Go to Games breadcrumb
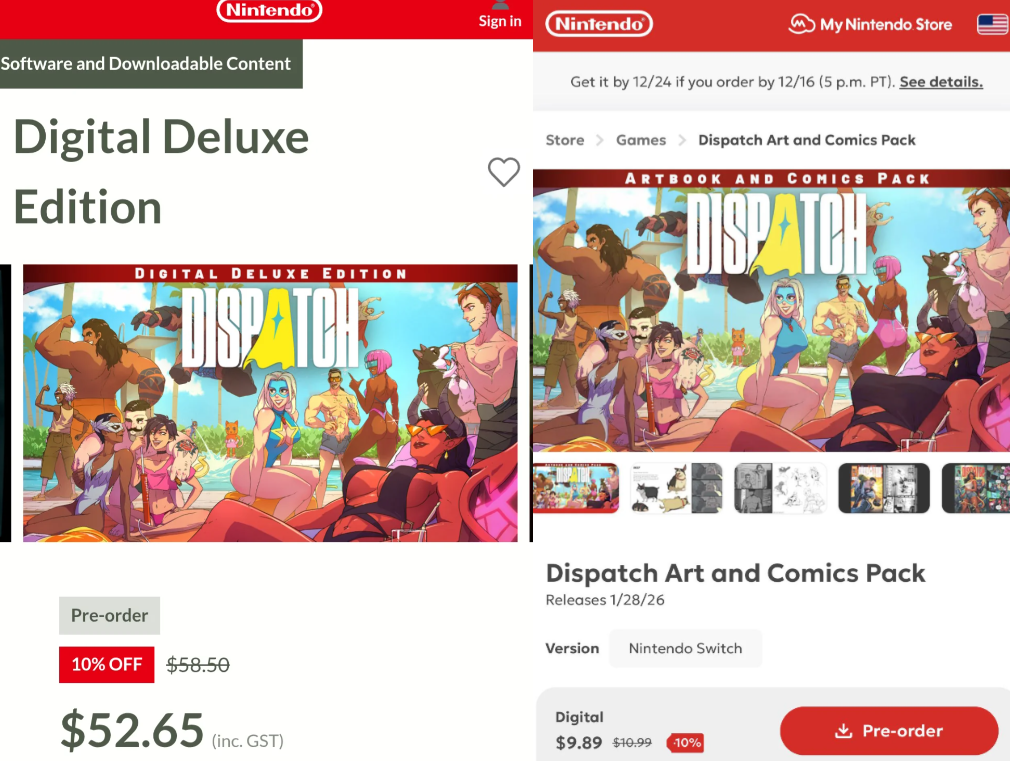 641,140
